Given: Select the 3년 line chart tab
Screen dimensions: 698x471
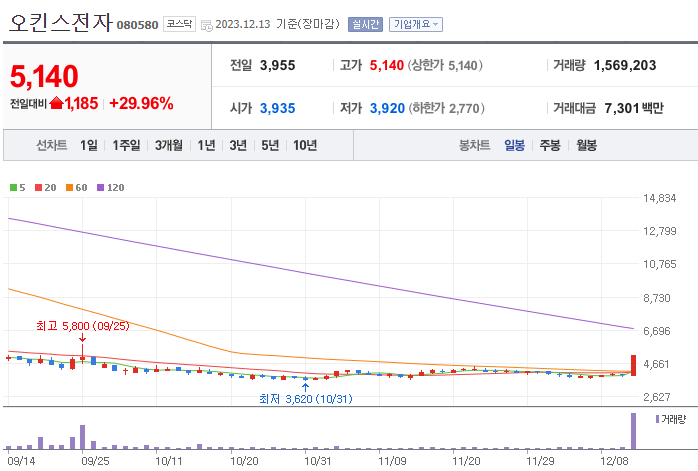Looking at the screenshot, I should (238, 145).
